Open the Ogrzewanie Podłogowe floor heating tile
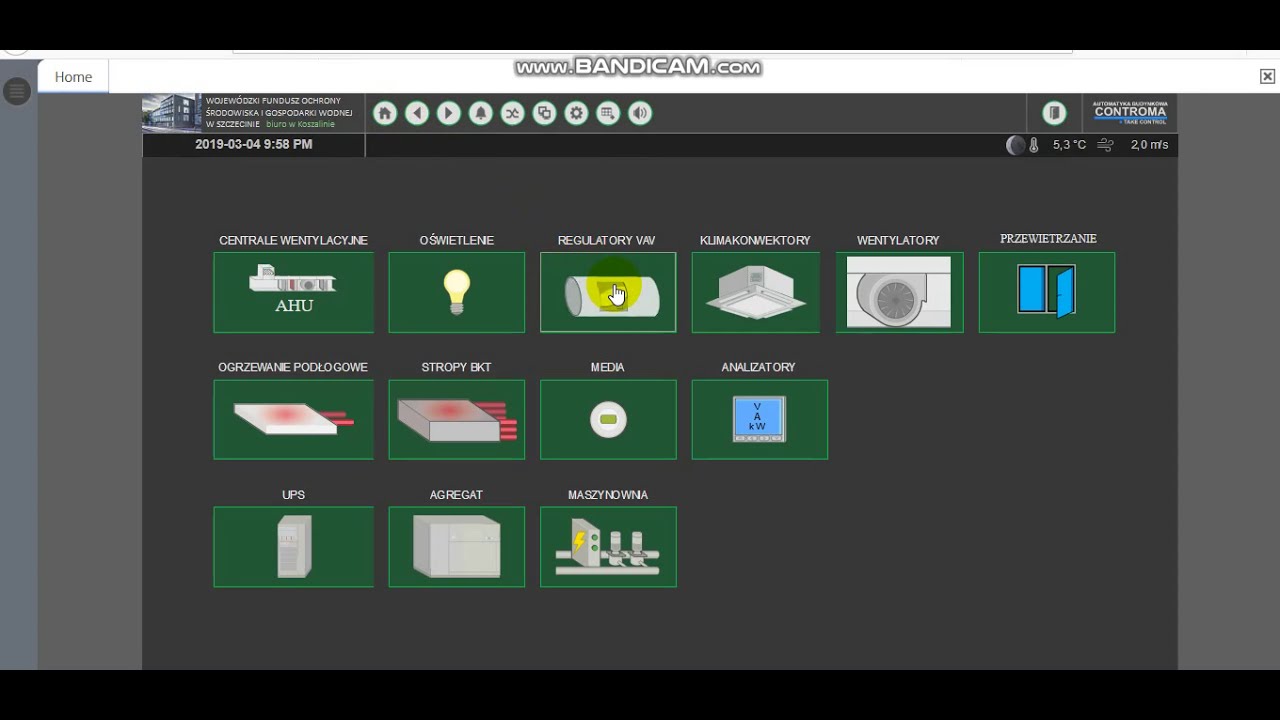 coord(294,419)
